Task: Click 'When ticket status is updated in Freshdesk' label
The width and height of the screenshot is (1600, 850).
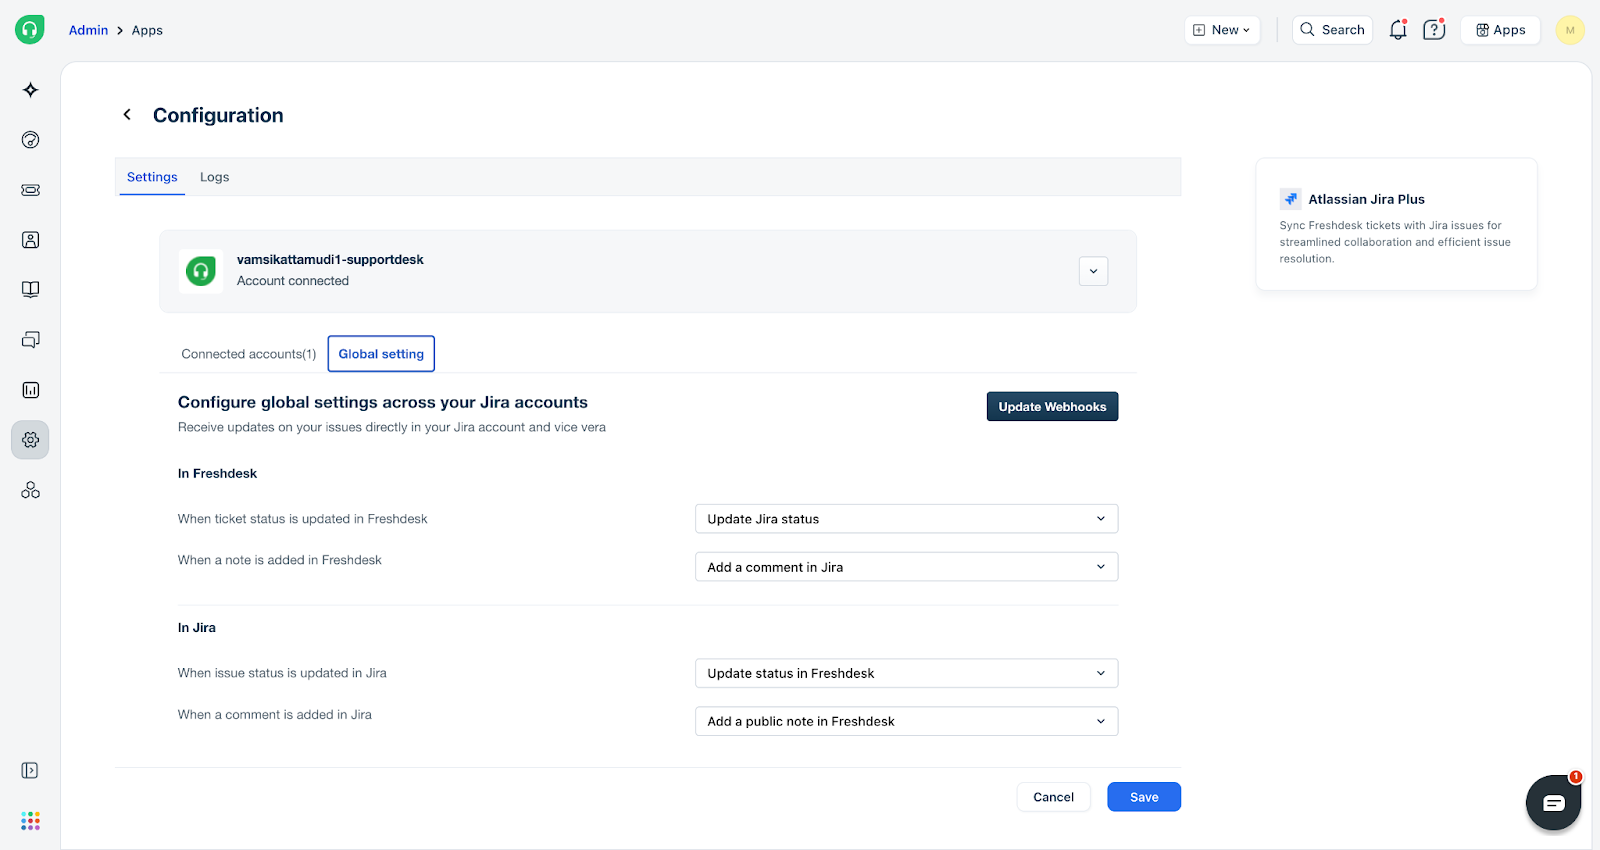Action: coord(302,519)
